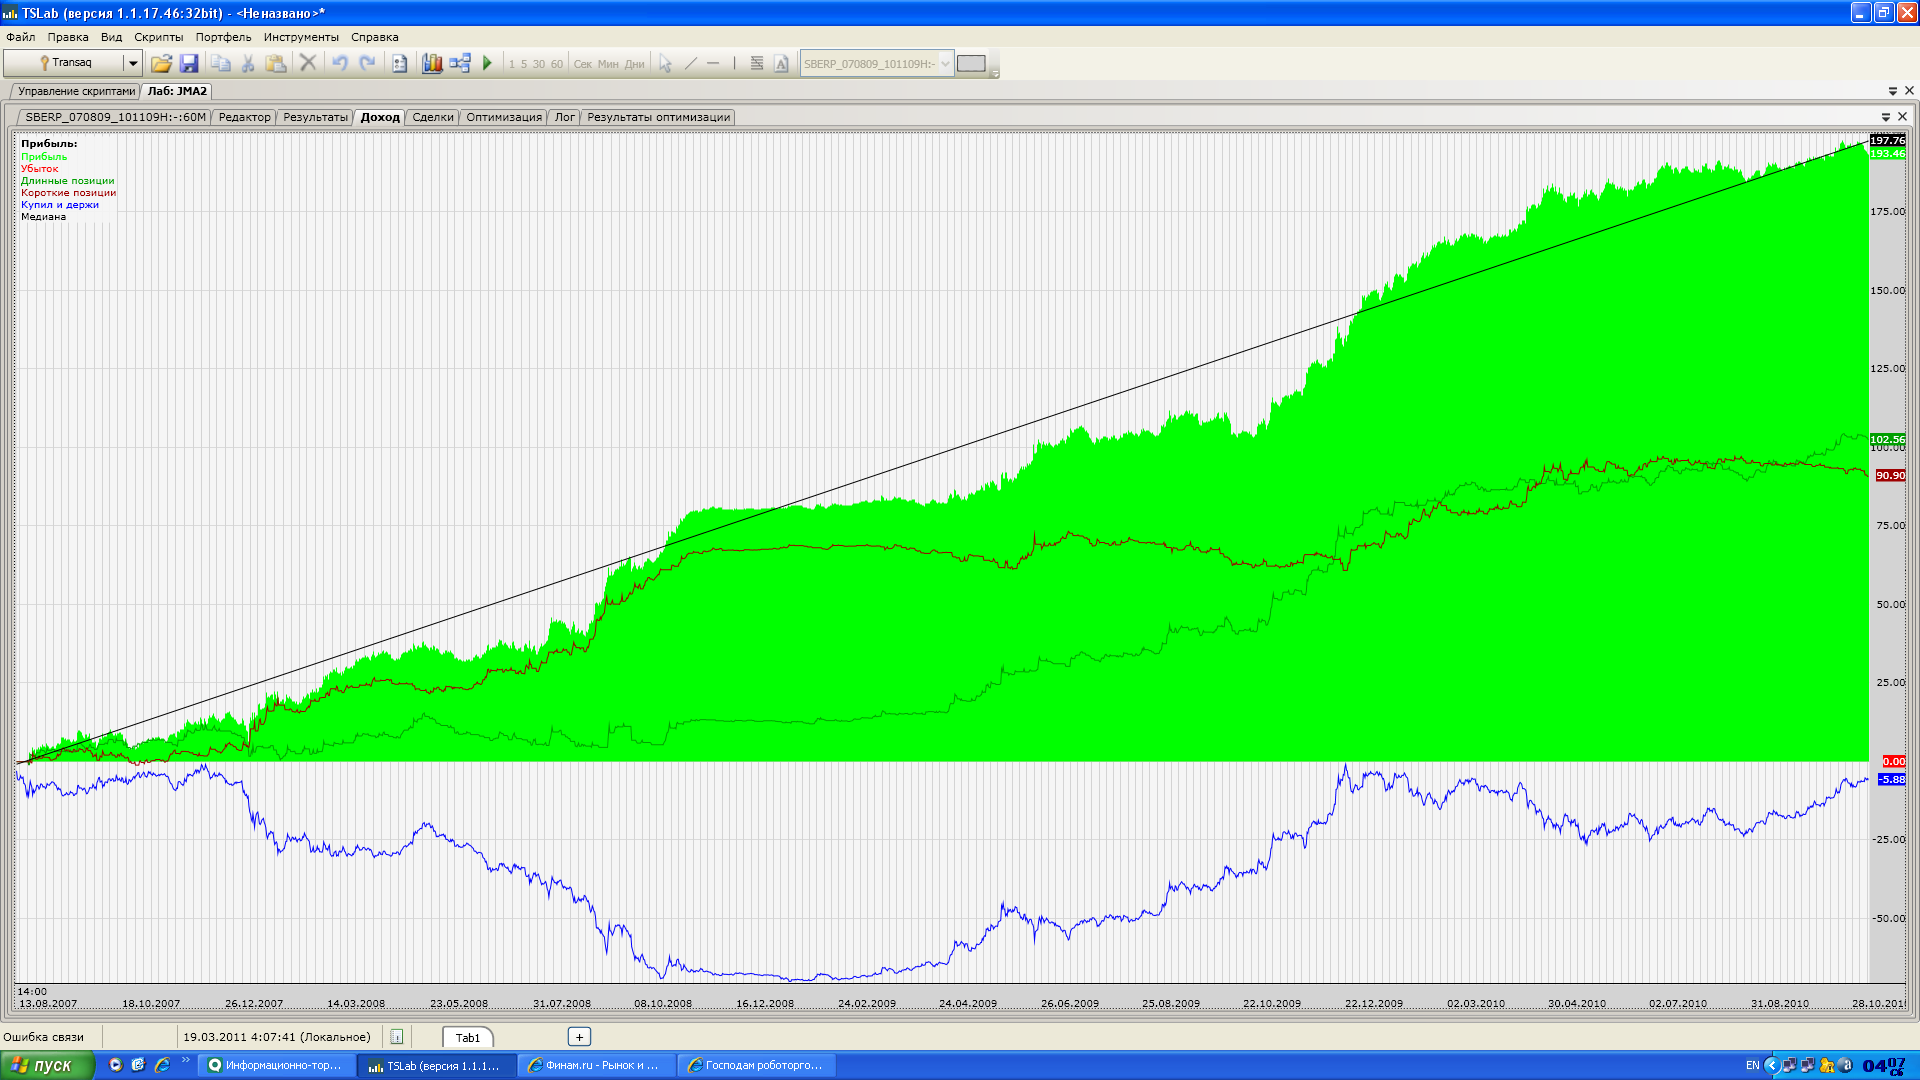The height and width of the screenshot is (1080, 1920).
Task: Open the Transaq provider dropdown arrow
Action: (132, 63)
